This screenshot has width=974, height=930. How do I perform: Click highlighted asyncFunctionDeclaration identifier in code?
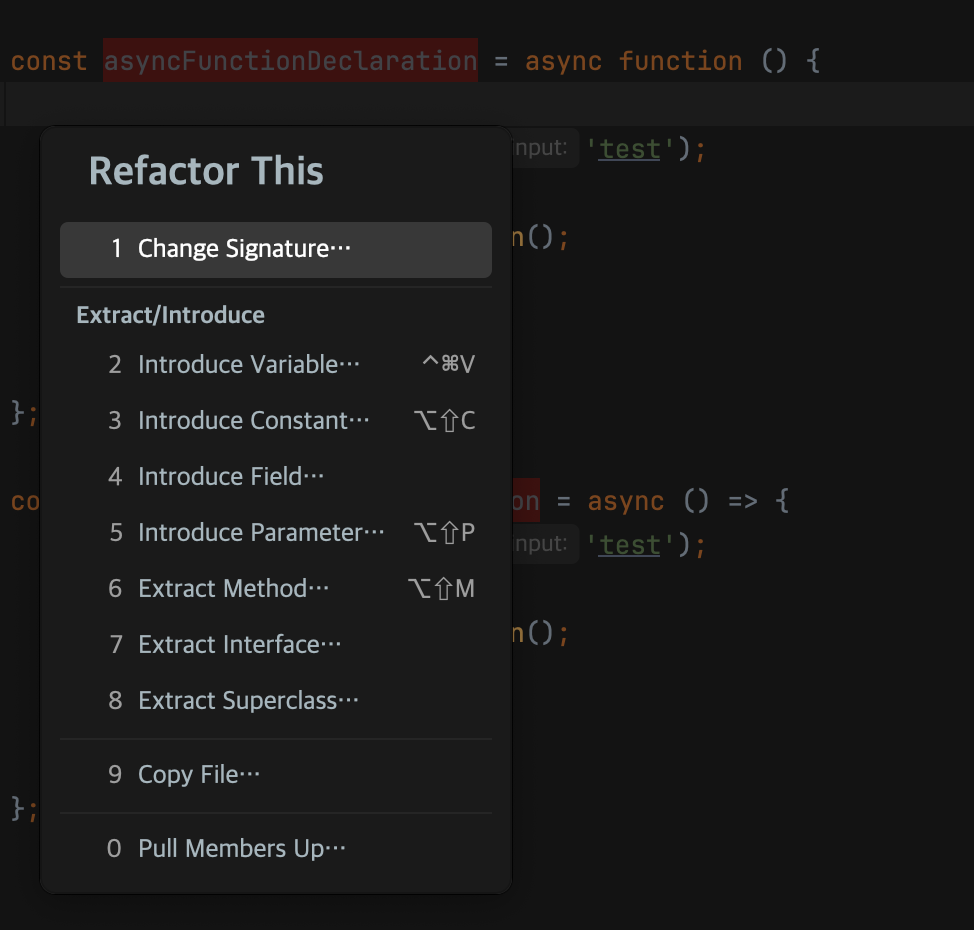[x=290, y=61]
